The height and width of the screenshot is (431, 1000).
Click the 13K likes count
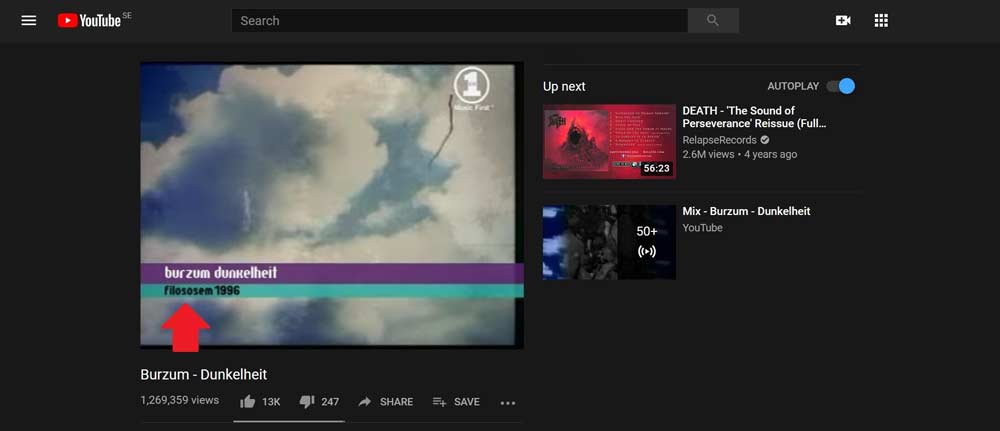point(271,402)
